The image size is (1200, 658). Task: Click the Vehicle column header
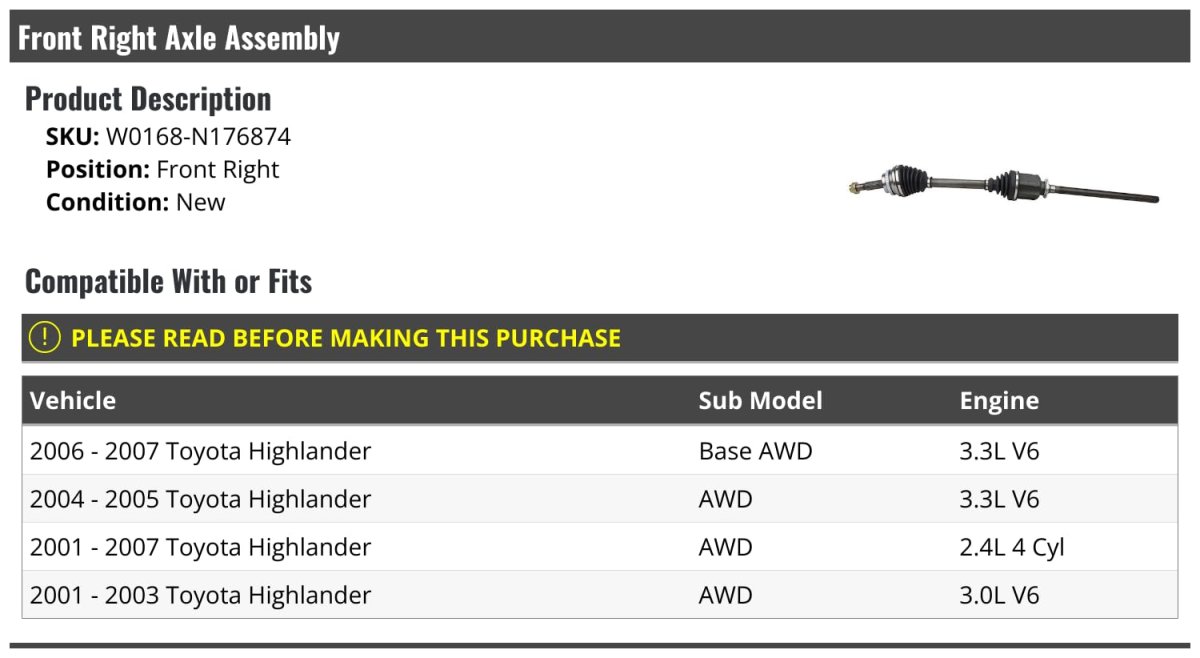73,401
